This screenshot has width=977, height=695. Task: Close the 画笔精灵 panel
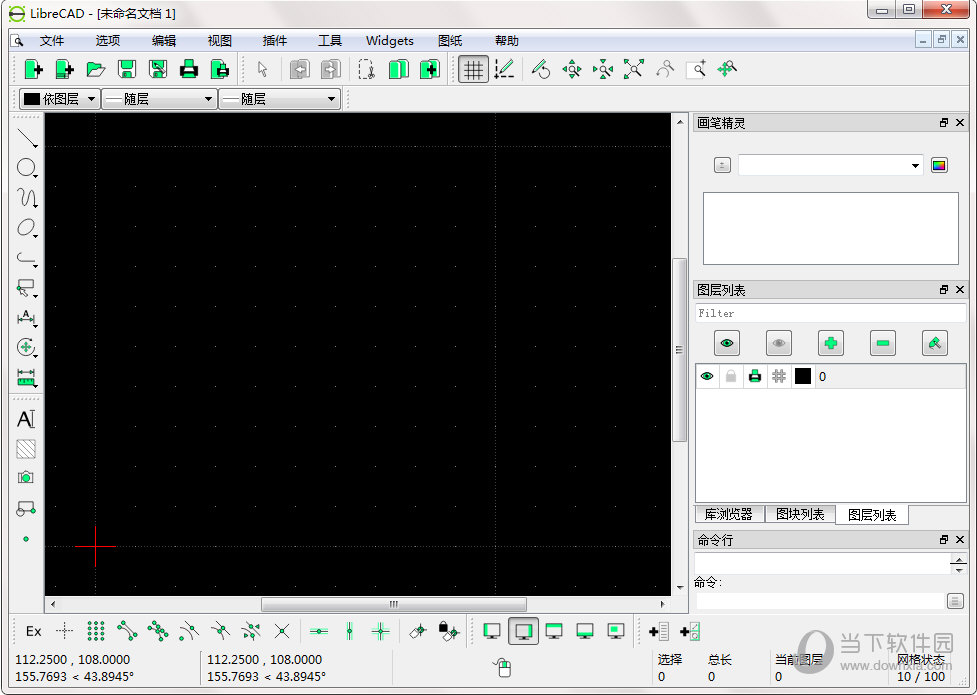(x=960, y=123)
